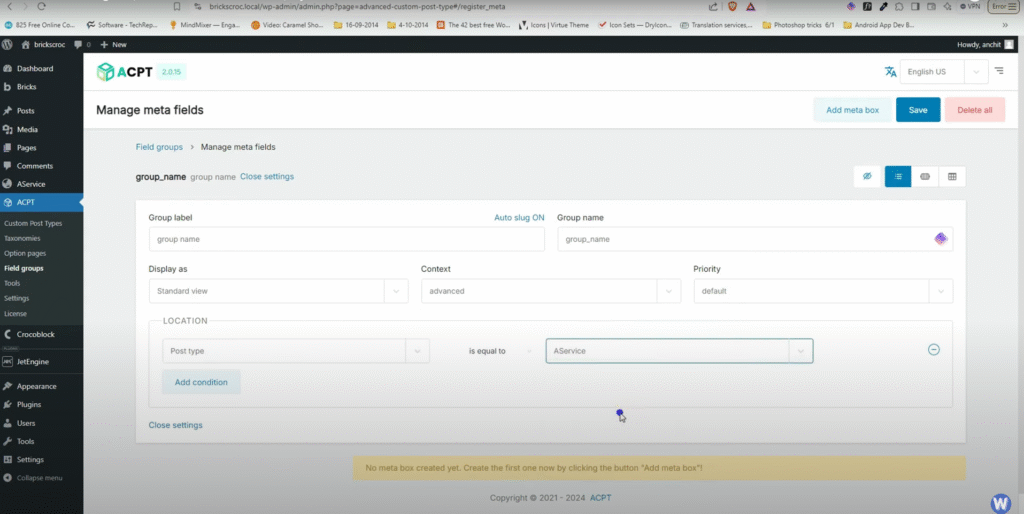The width and height of the screenshot is (1024, 514).
Task: Remove the location condition with minus icon
Action: click(x=934, y=349)
